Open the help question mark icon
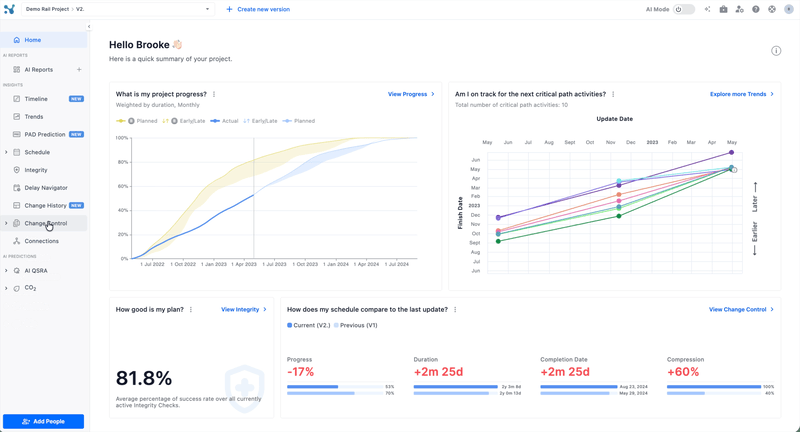The image size is (800, 432). (755, 9)
